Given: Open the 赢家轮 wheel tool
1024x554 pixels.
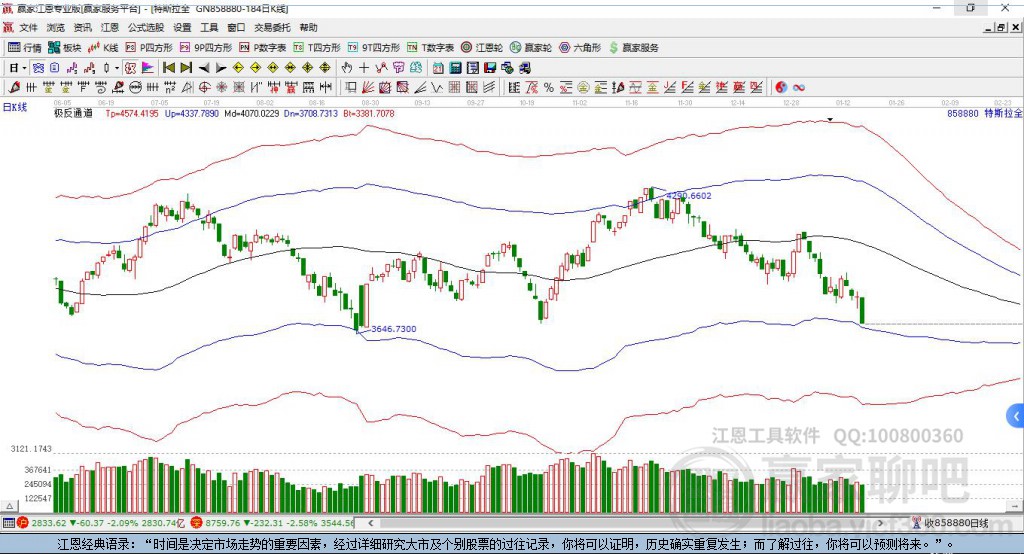Looking at the screenshot, I should tap(530, 48).
